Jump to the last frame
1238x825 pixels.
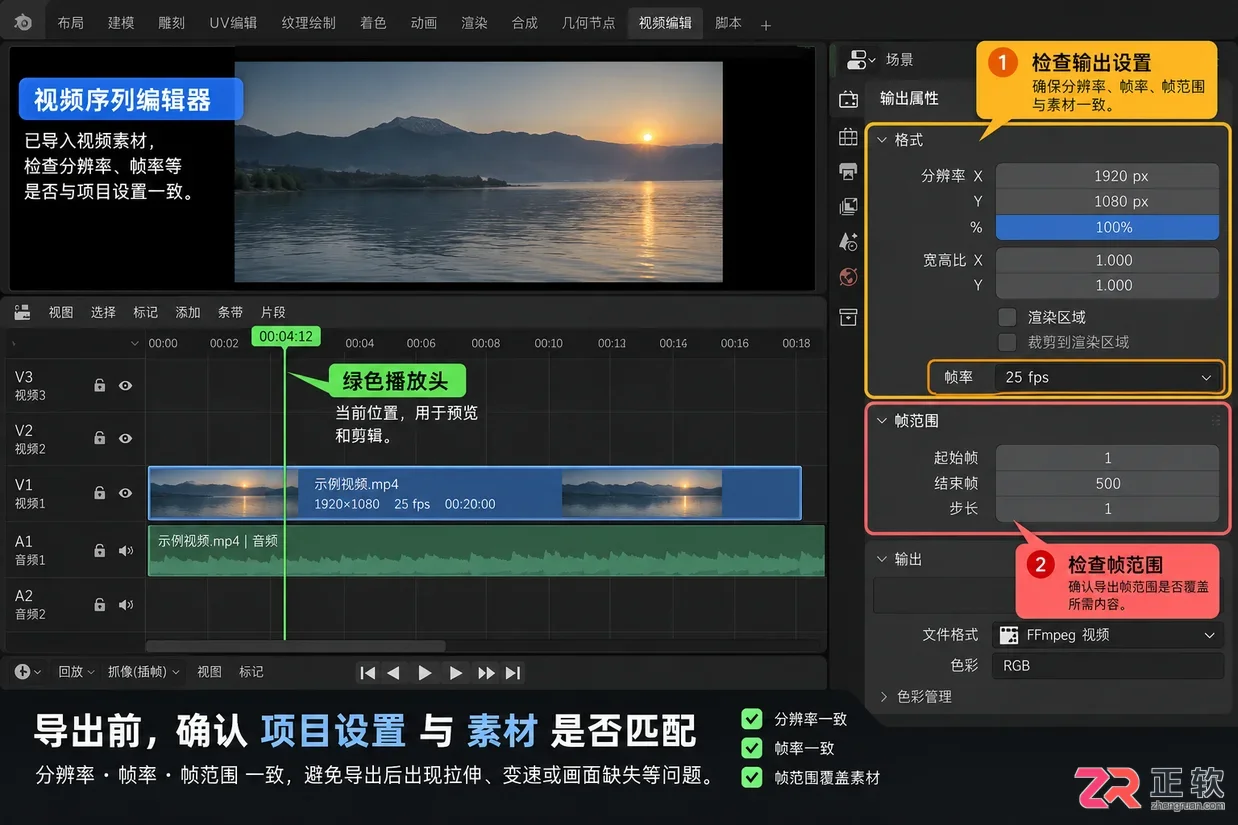coord(513,673)
